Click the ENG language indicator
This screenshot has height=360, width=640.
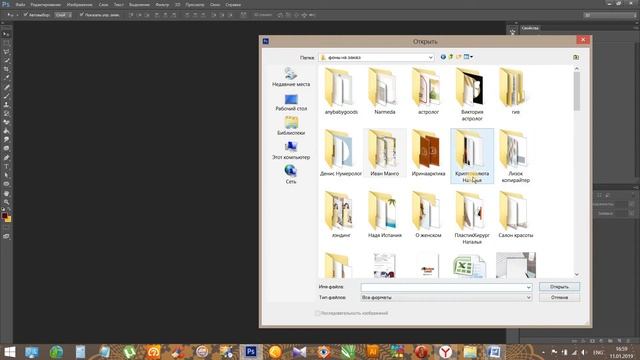coord(598,352)
